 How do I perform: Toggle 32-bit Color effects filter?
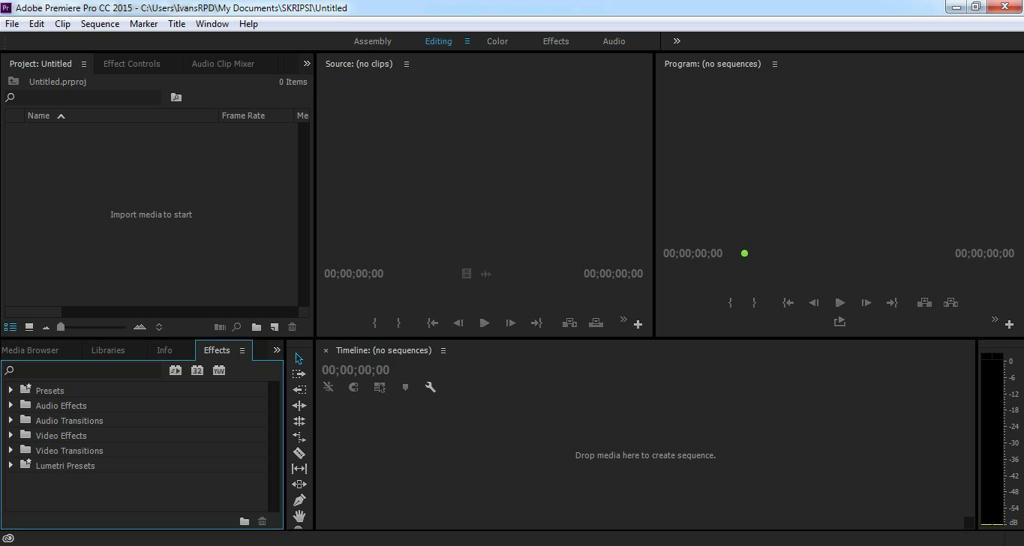coord(197,370)
